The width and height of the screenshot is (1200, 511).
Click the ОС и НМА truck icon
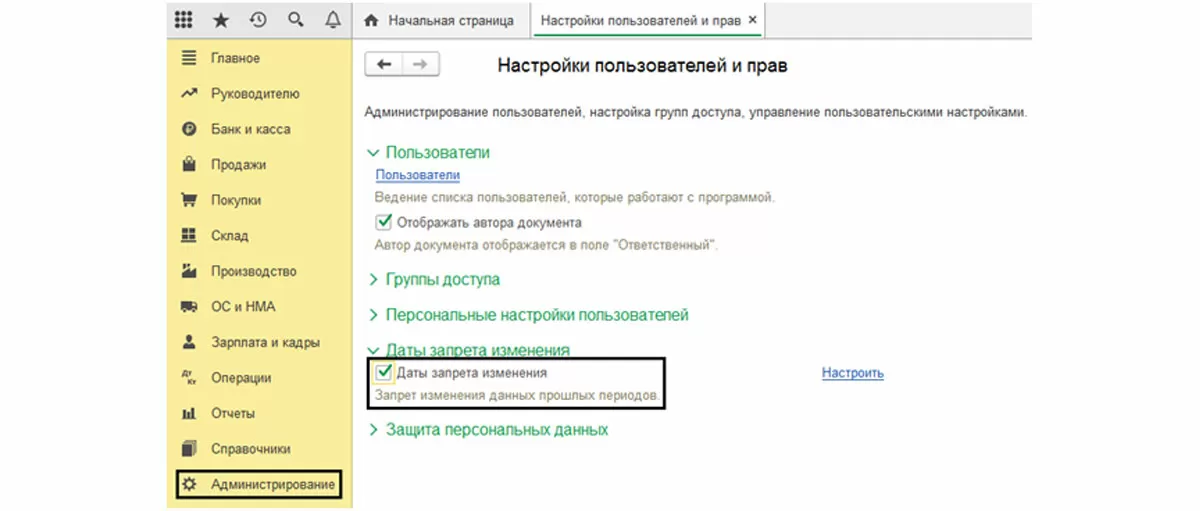pyautogui.click(x=188, y=307)
